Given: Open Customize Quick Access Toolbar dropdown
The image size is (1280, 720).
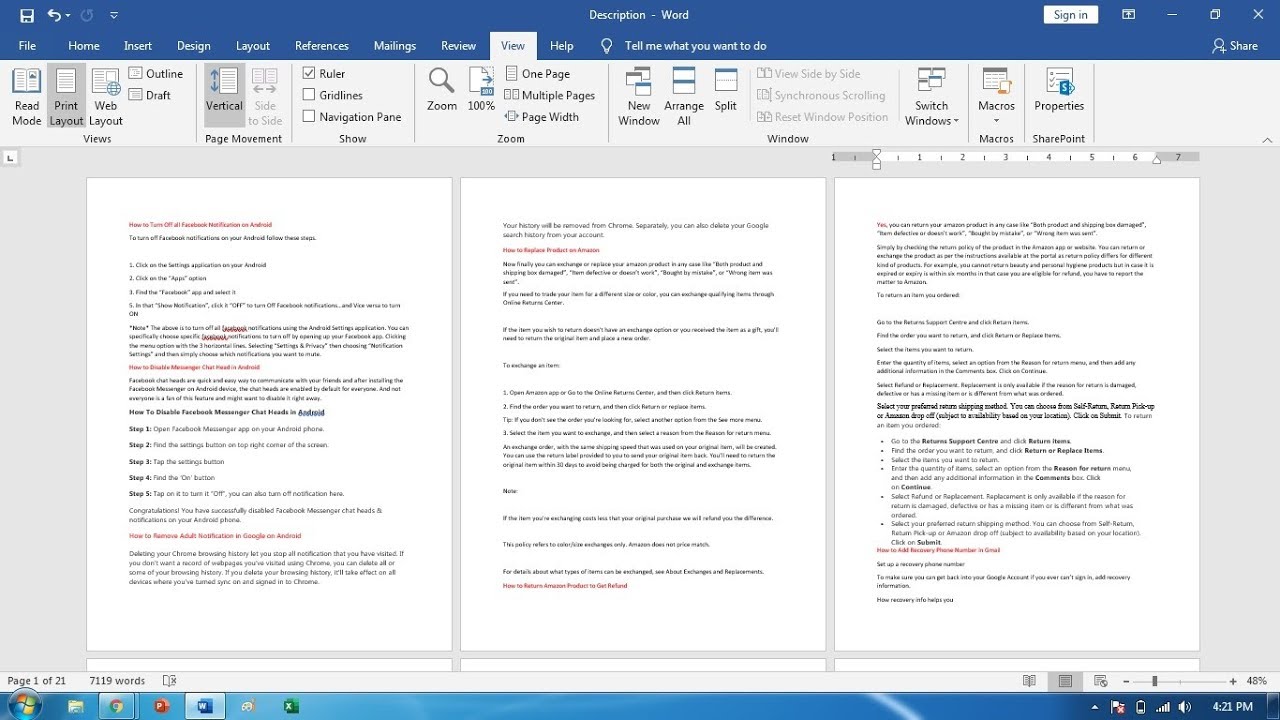Looking at the screenshot, I should point(114,15).
